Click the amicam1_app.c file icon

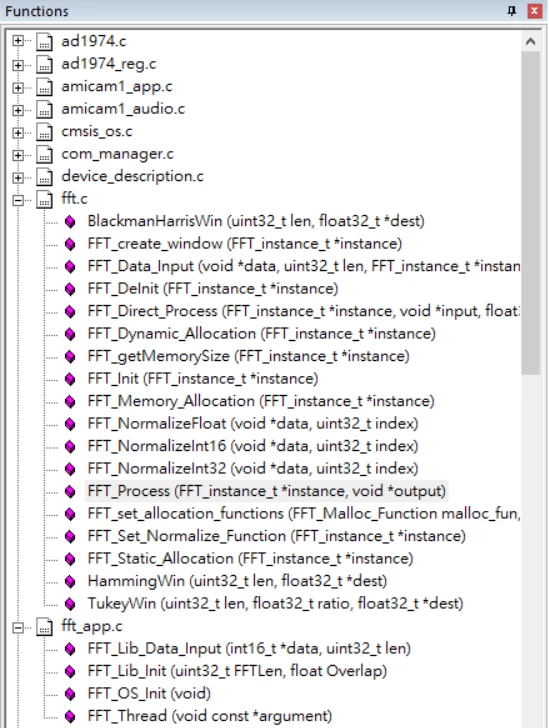[x=45, y=86]
